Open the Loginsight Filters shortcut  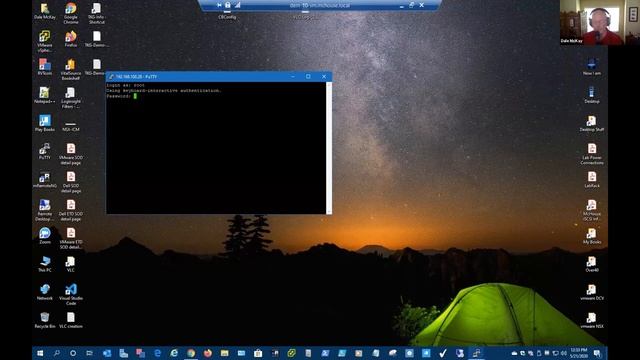pyautogui.click(x=71, y=98)
